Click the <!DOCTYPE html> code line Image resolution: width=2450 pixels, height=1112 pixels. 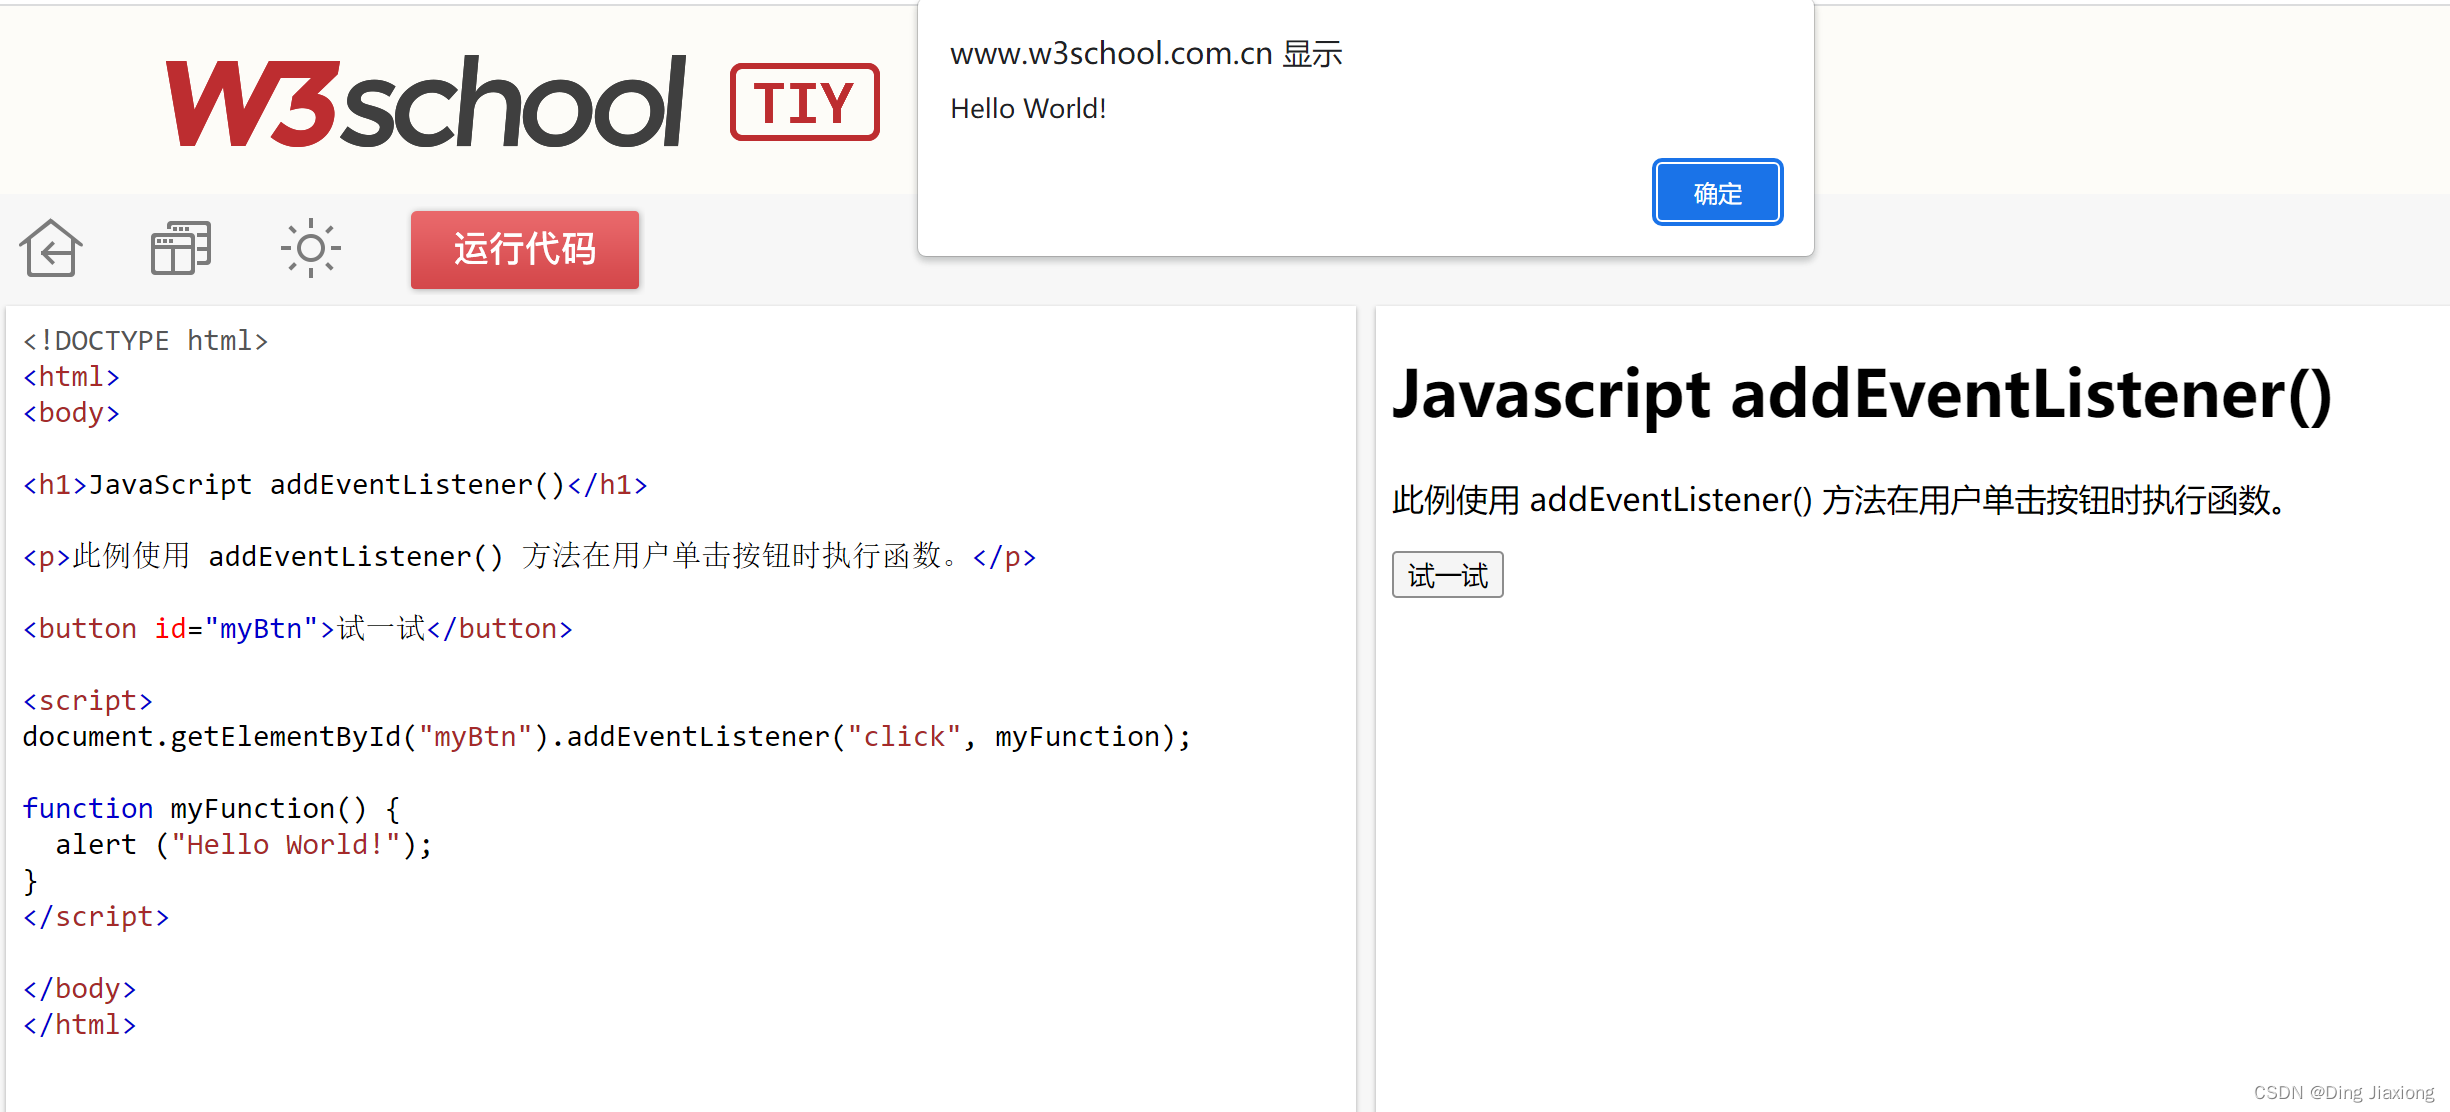(146, 341)
